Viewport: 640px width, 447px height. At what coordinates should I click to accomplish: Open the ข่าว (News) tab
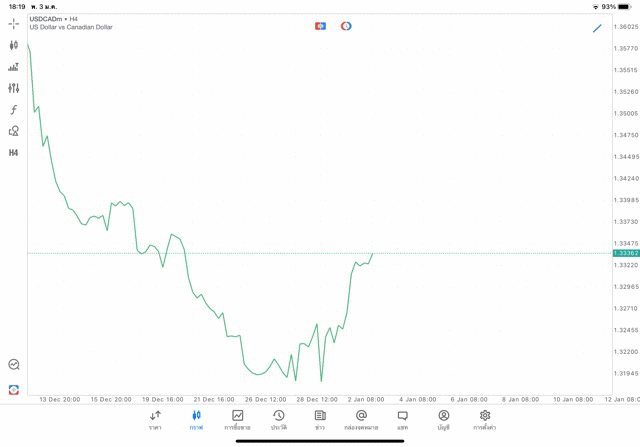[x=320, y=419]
